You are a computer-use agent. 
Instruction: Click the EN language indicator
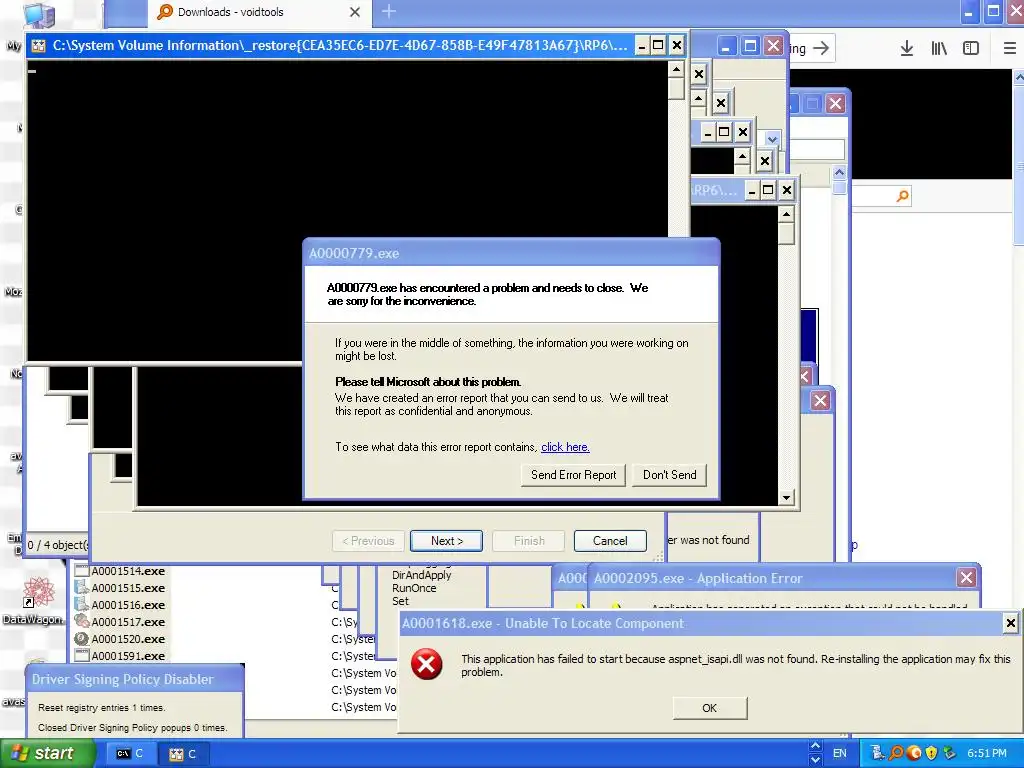click(x=840, y=753)
